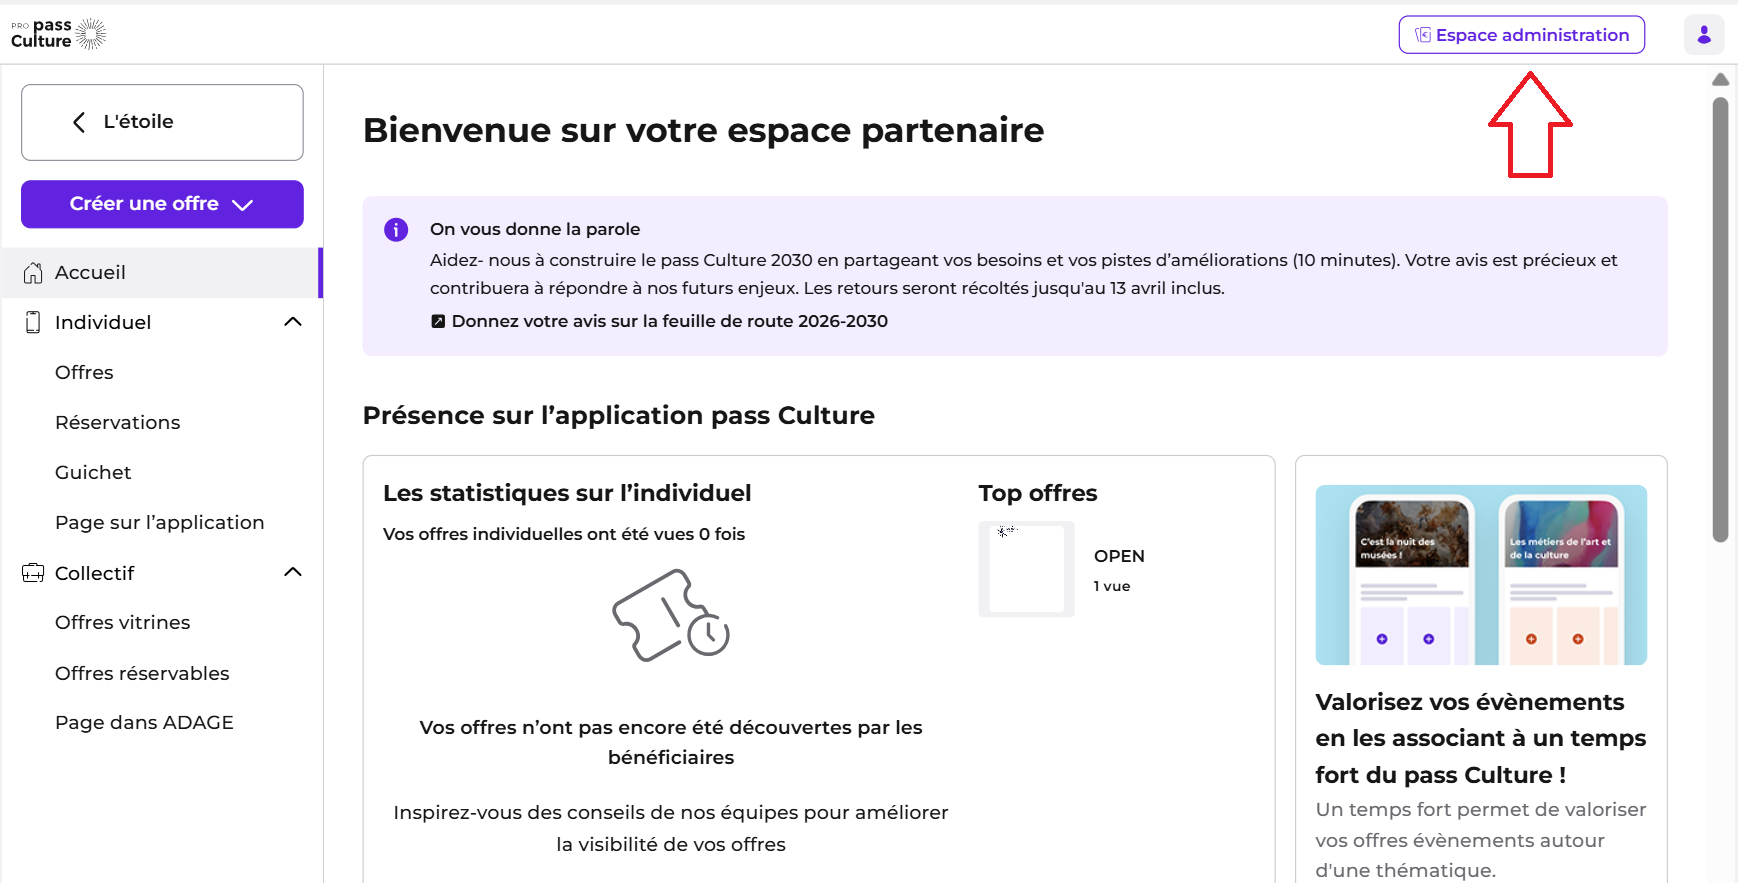
Task: Click the Espace administration button
Action: tap(1522, 35)
